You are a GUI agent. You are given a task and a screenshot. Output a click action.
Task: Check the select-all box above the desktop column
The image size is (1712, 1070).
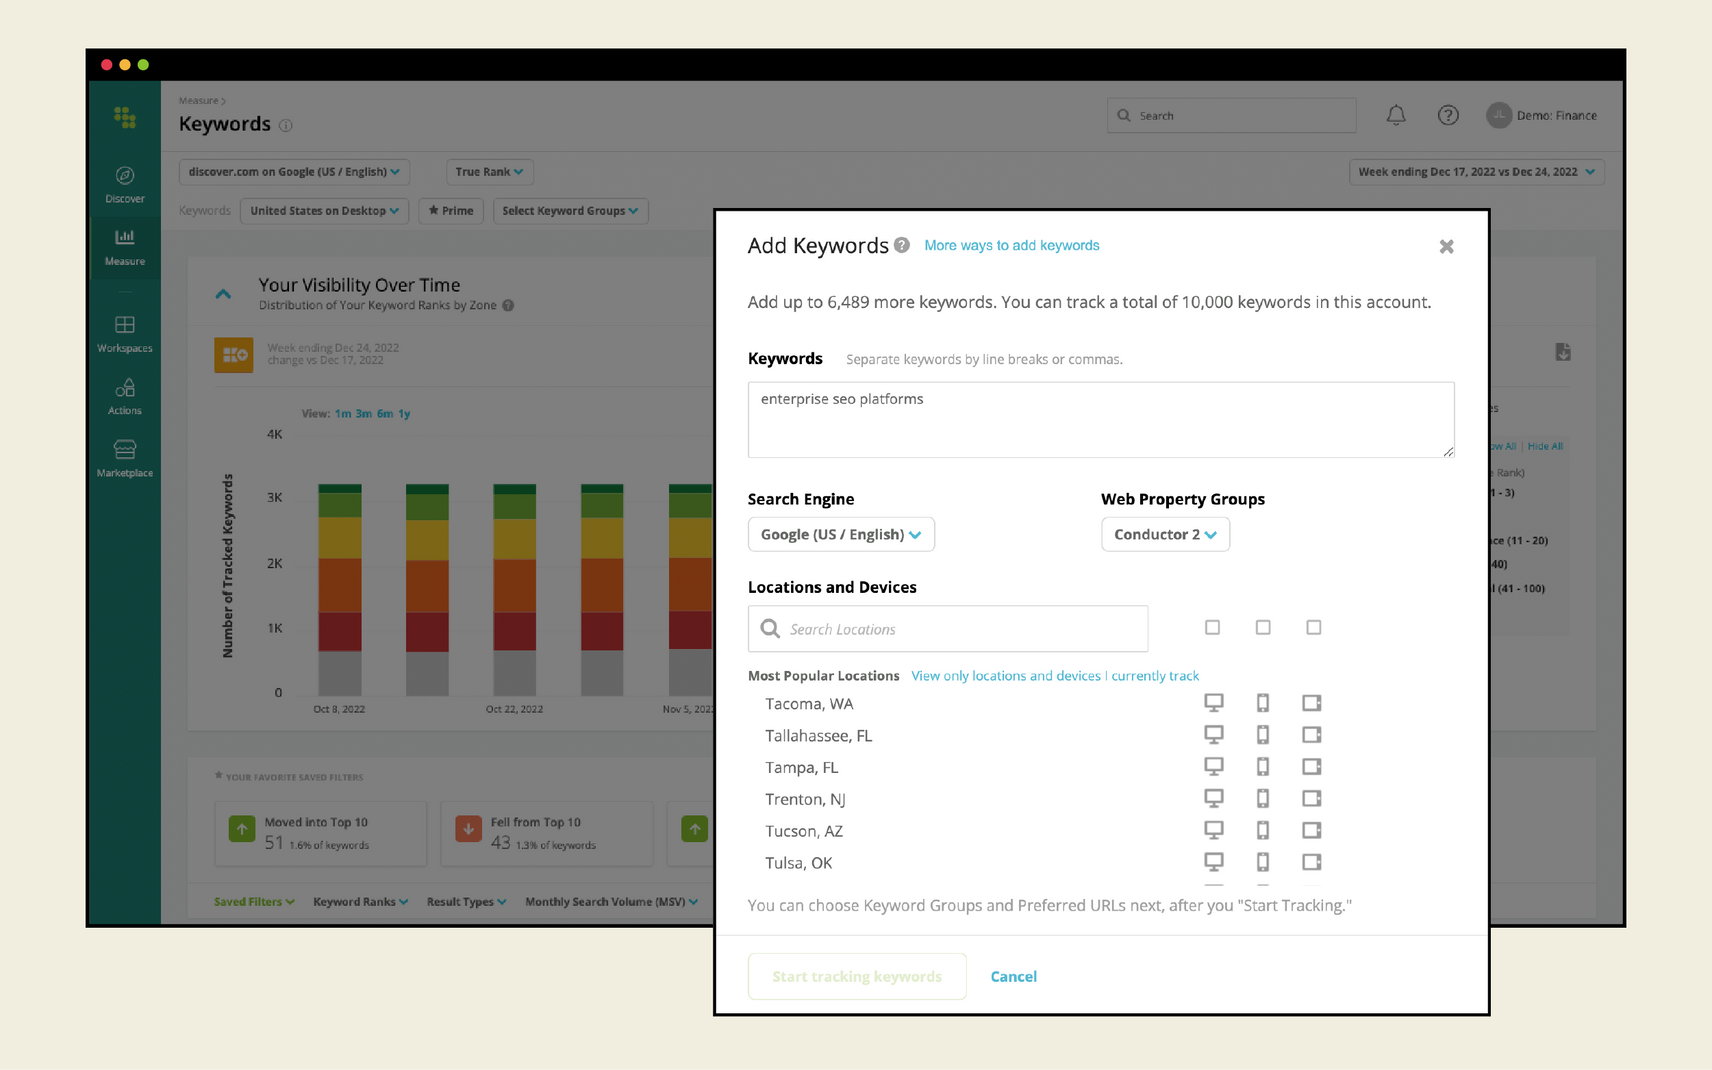click(x=1212, y=627)
